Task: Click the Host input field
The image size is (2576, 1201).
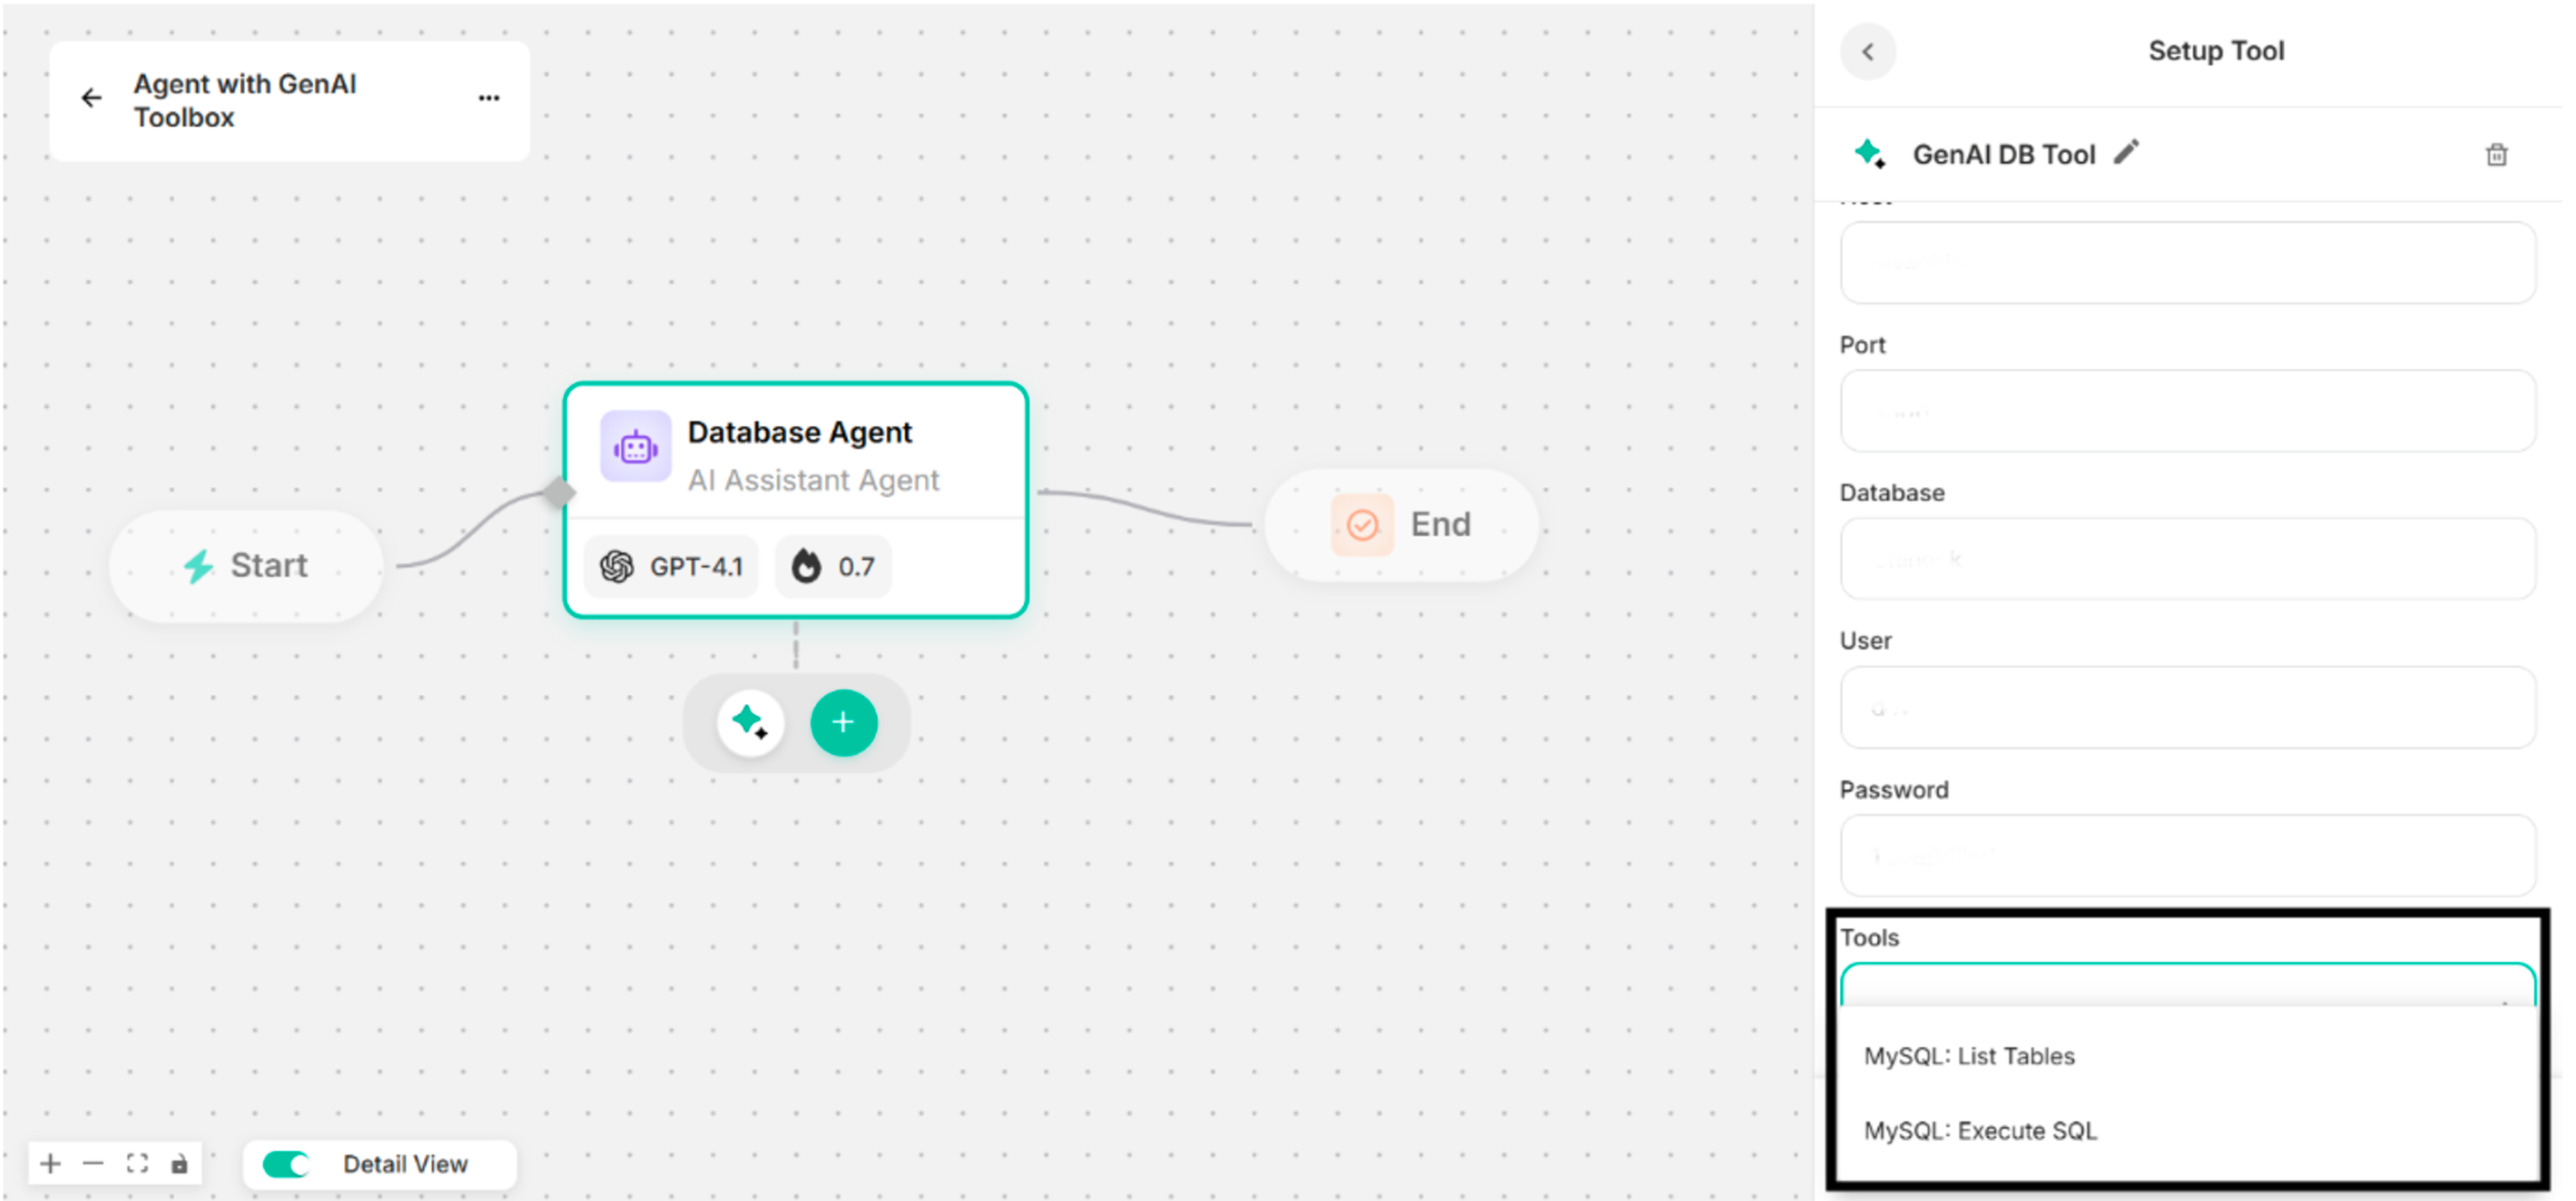Action: pos(2188,263)
